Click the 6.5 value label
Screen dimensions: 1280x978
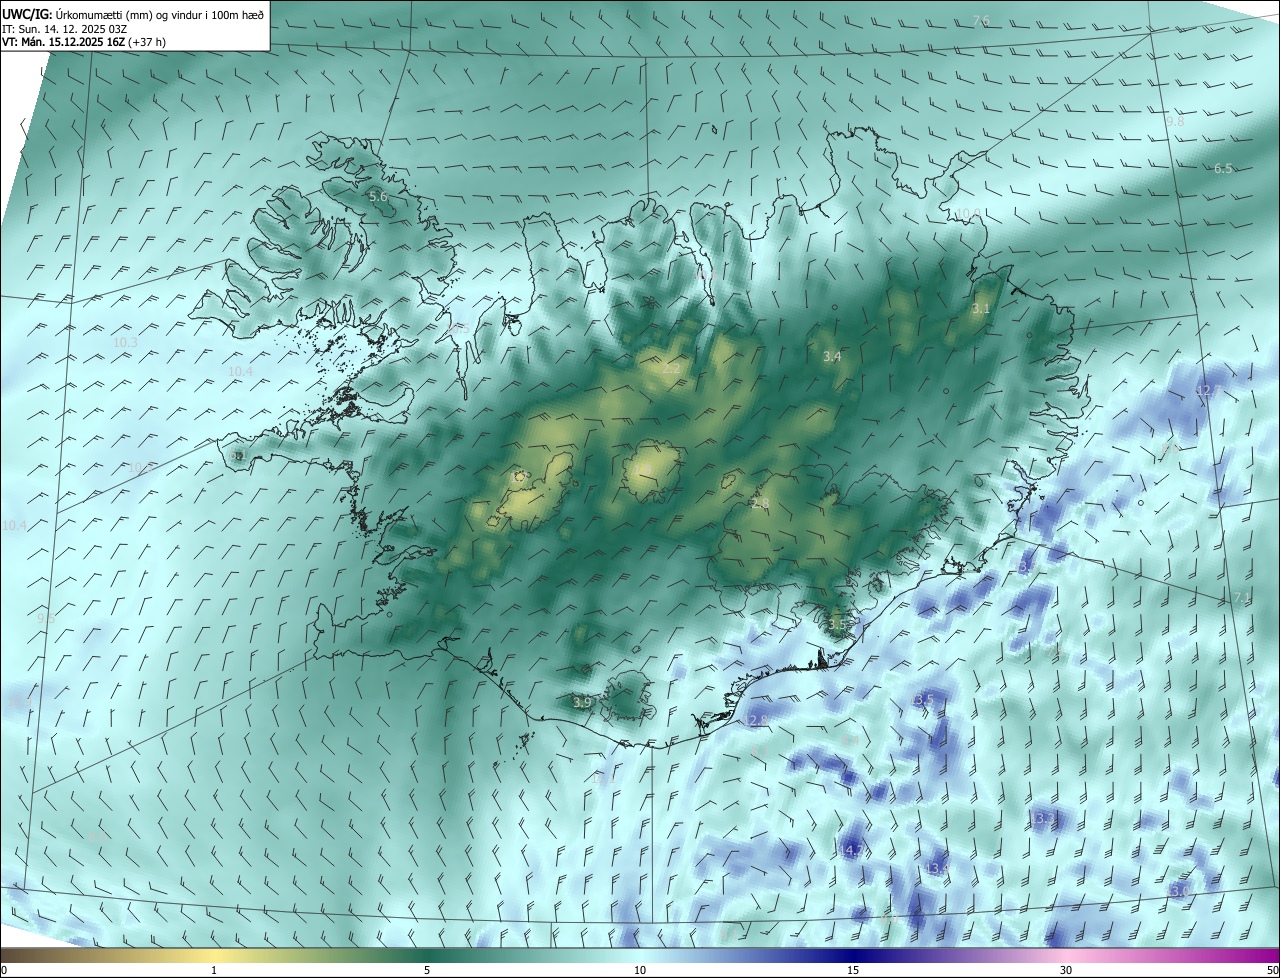(1223, 169)
